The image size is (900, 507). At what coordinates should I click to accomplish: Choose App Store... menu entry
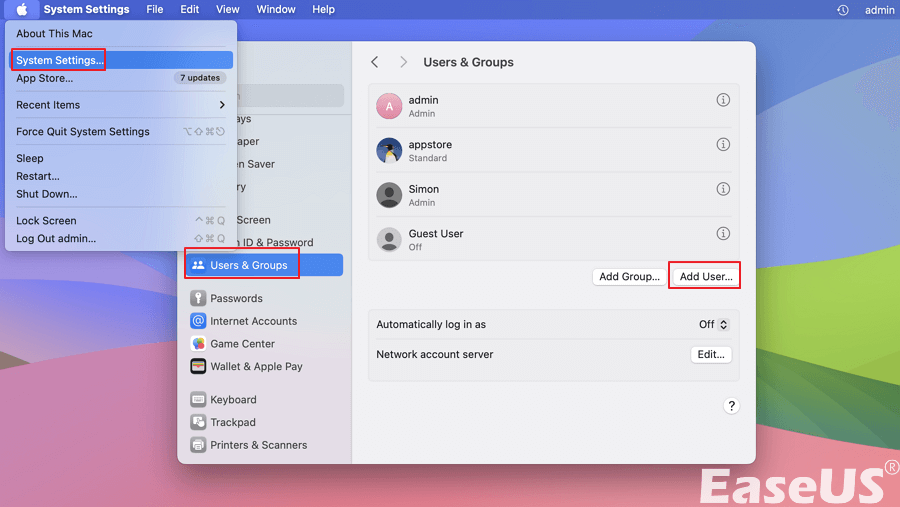[44, 78]
